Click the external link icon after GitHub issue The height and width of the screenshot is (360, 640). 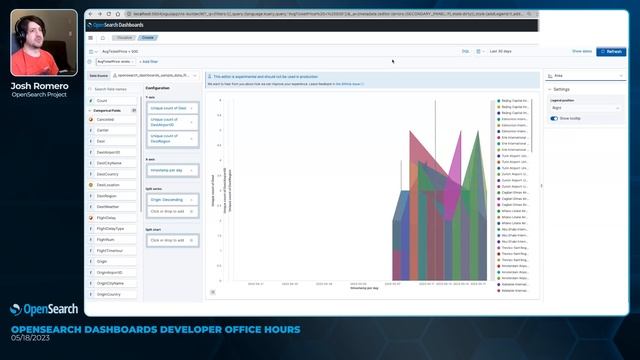[362, 84]
